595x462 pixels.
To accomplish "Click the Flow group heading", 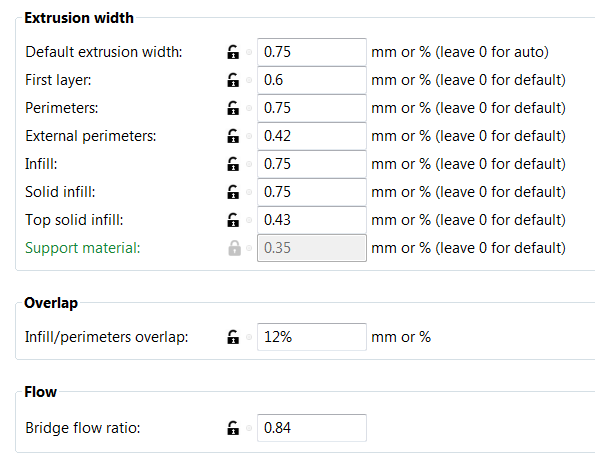I will (40, 392).
